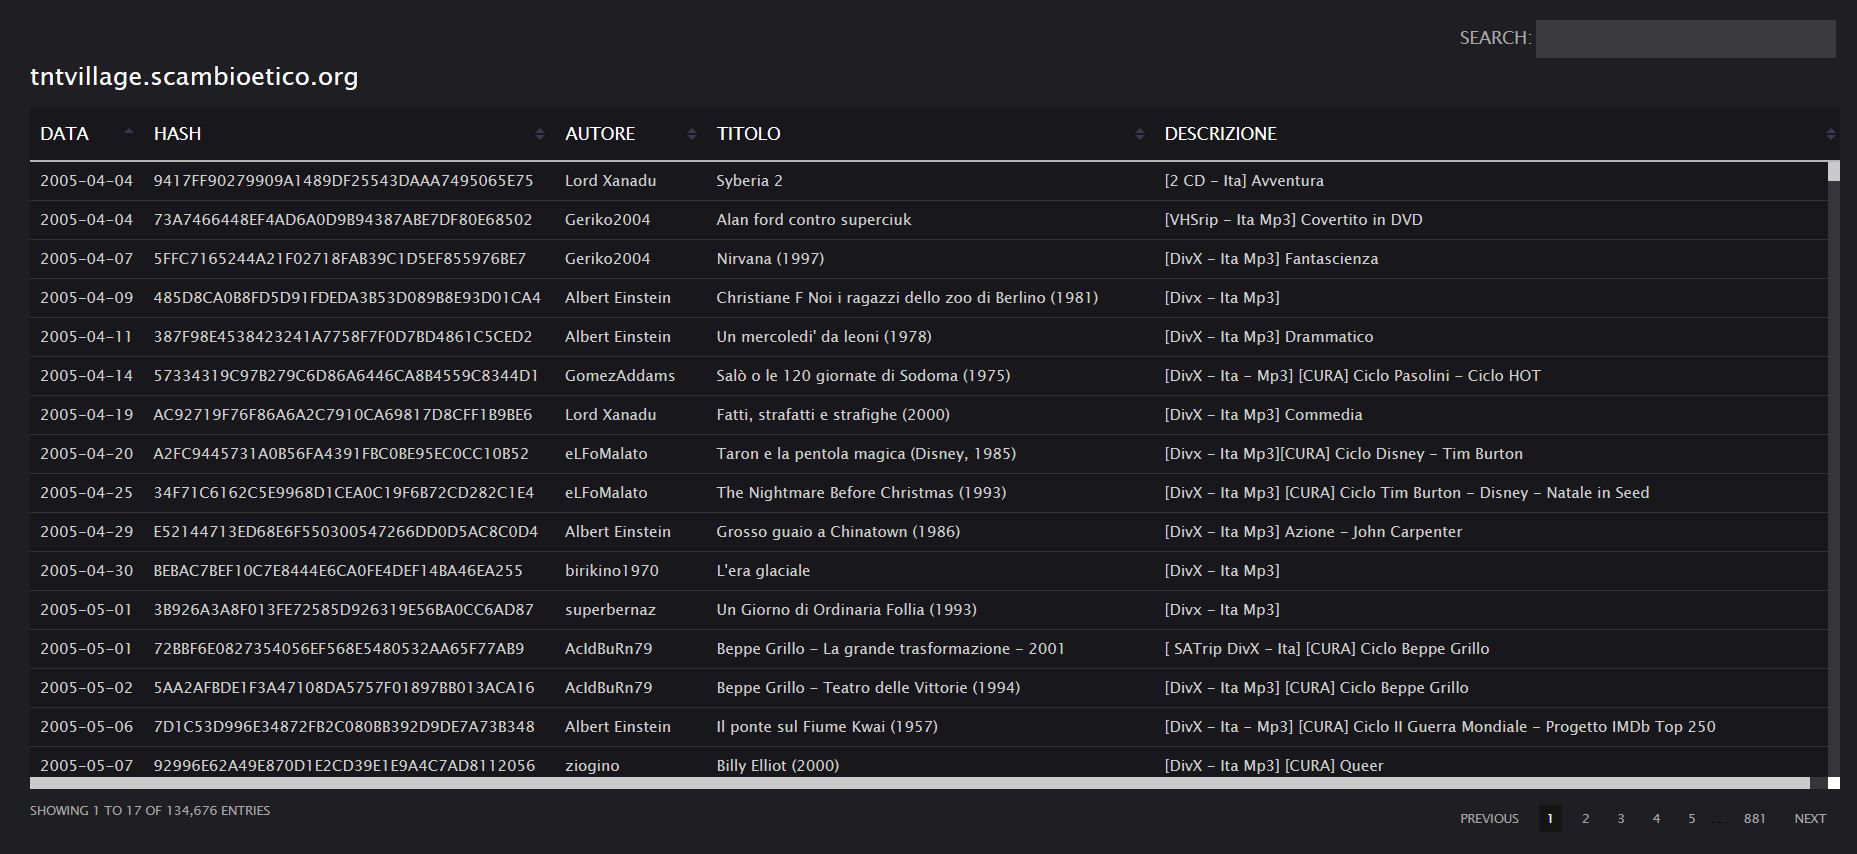Sort table using the AUTORE sort arrows
This screenshot has height=854, width=1857.
(691, 134)
